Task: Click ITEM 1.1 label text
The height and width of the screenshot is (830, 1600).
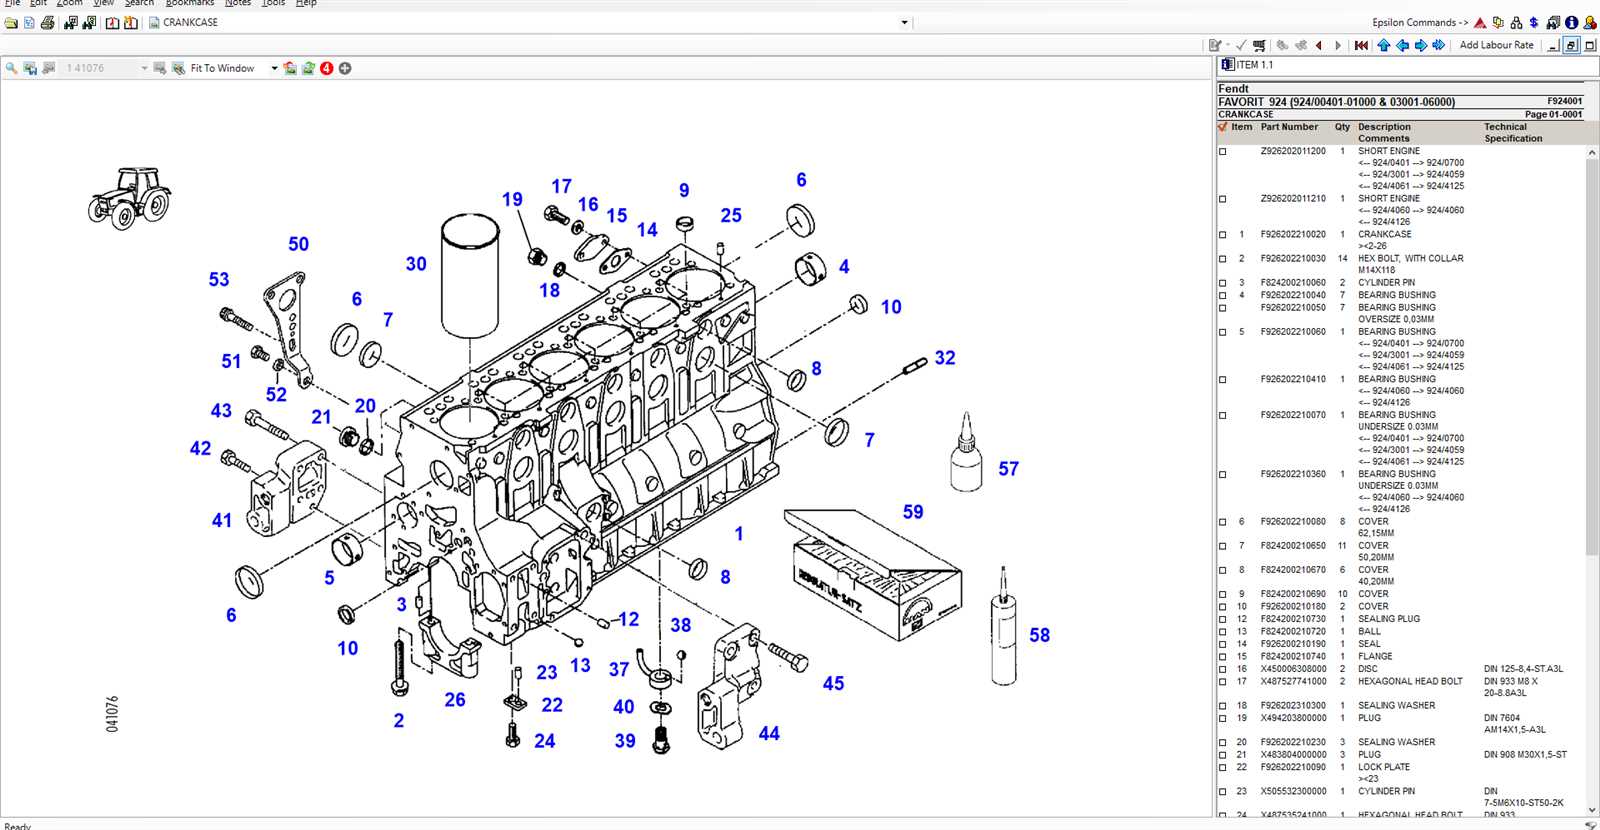Action: [1255, 65]
